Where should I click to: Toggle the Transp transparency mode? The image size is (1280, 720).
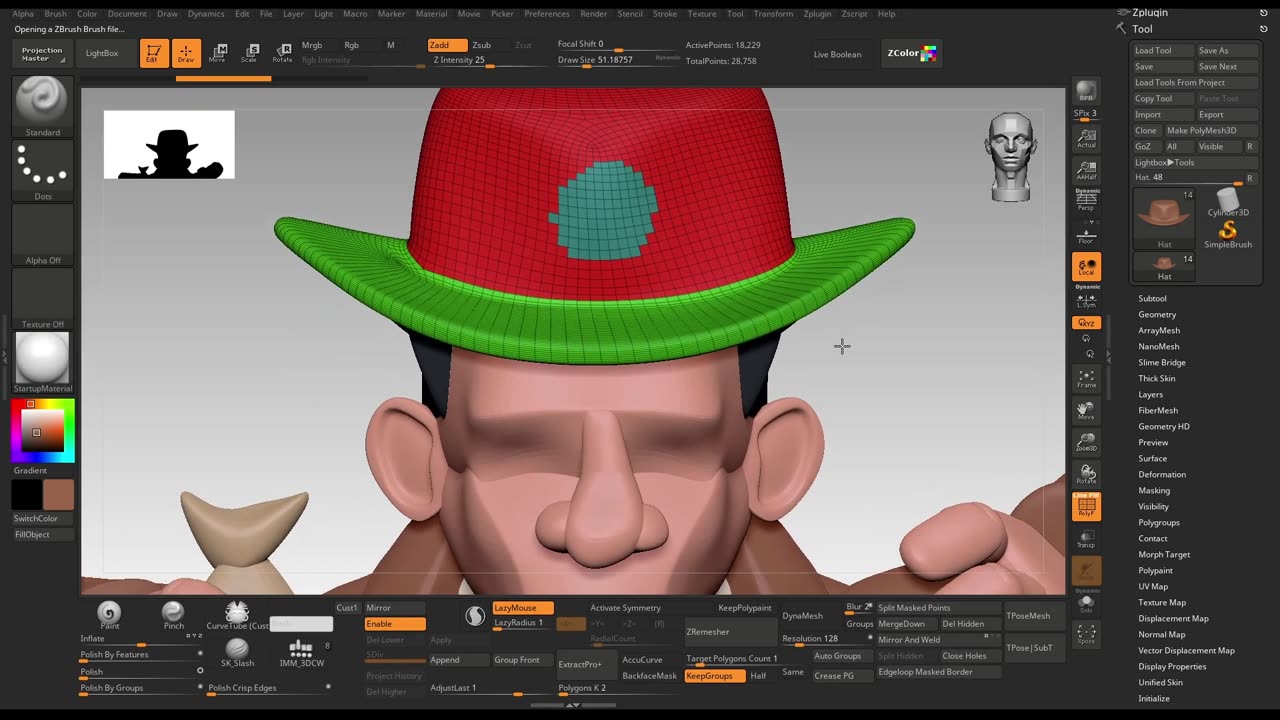(x=1086, y=539)
